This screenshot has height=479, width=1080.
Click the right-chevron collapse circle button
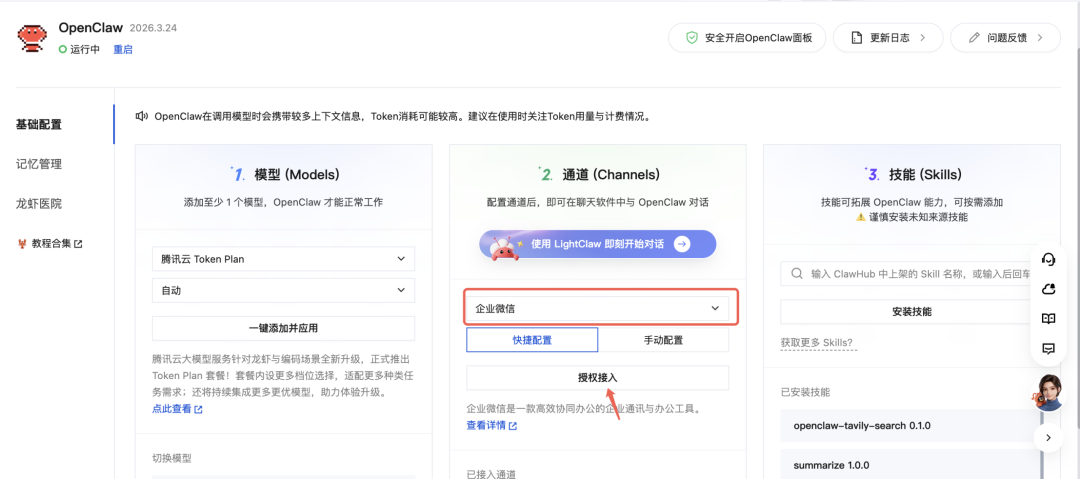pyautogui.click(x=1048, y=437)
